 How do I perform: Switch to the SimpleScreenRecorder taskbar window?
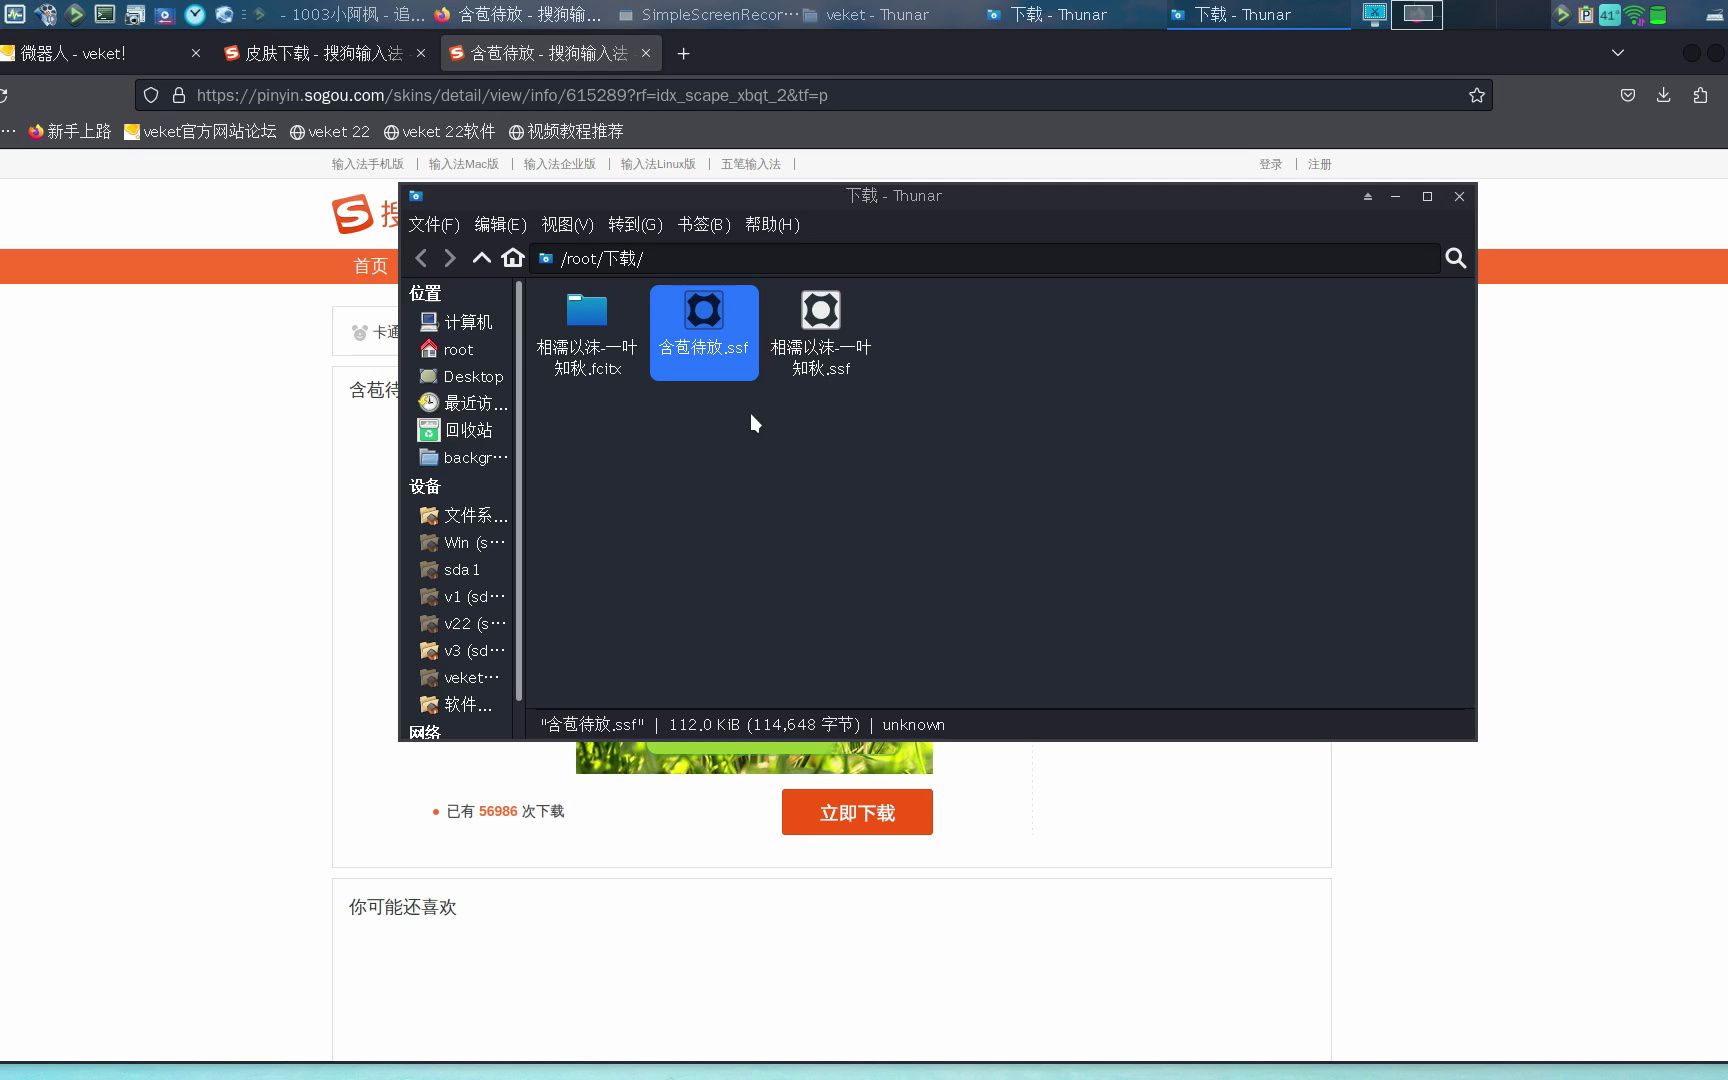point(707,14)
